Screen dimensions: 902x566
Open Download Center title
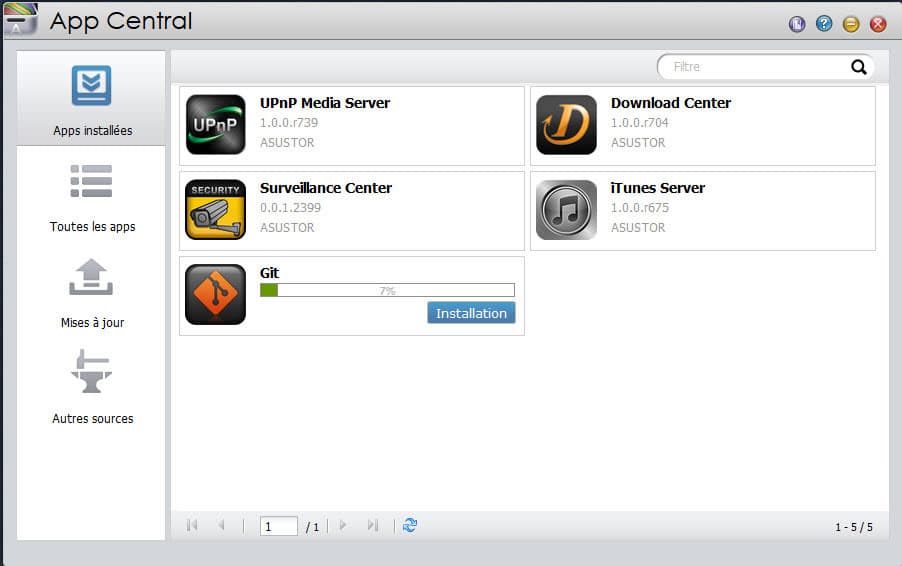point(671,103)
